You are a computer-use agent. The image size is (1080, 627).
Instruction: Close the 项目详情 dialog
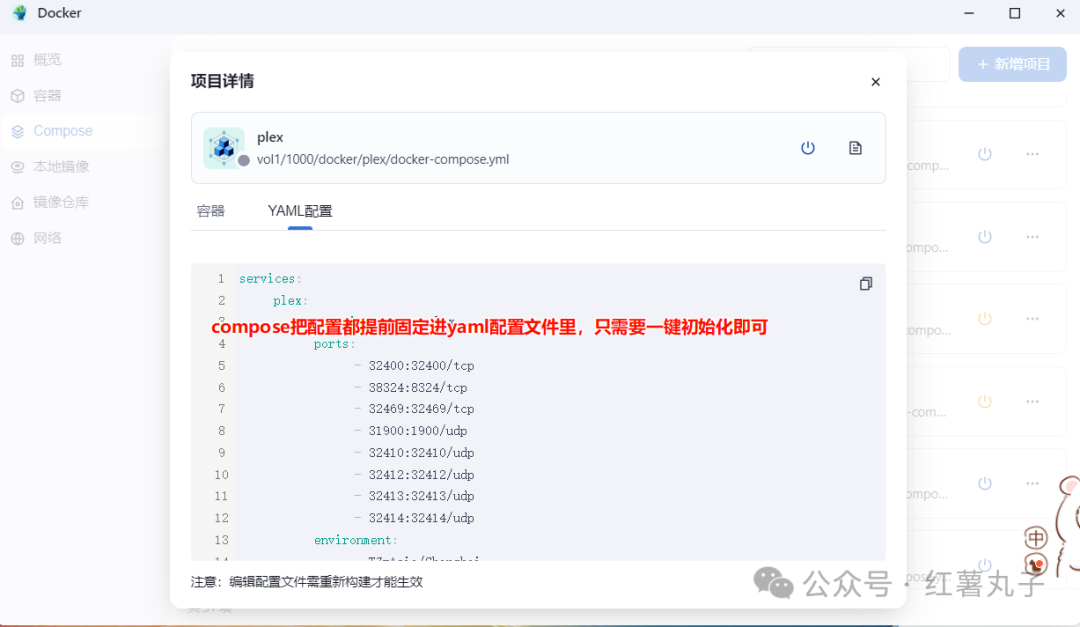click(875, 82)
